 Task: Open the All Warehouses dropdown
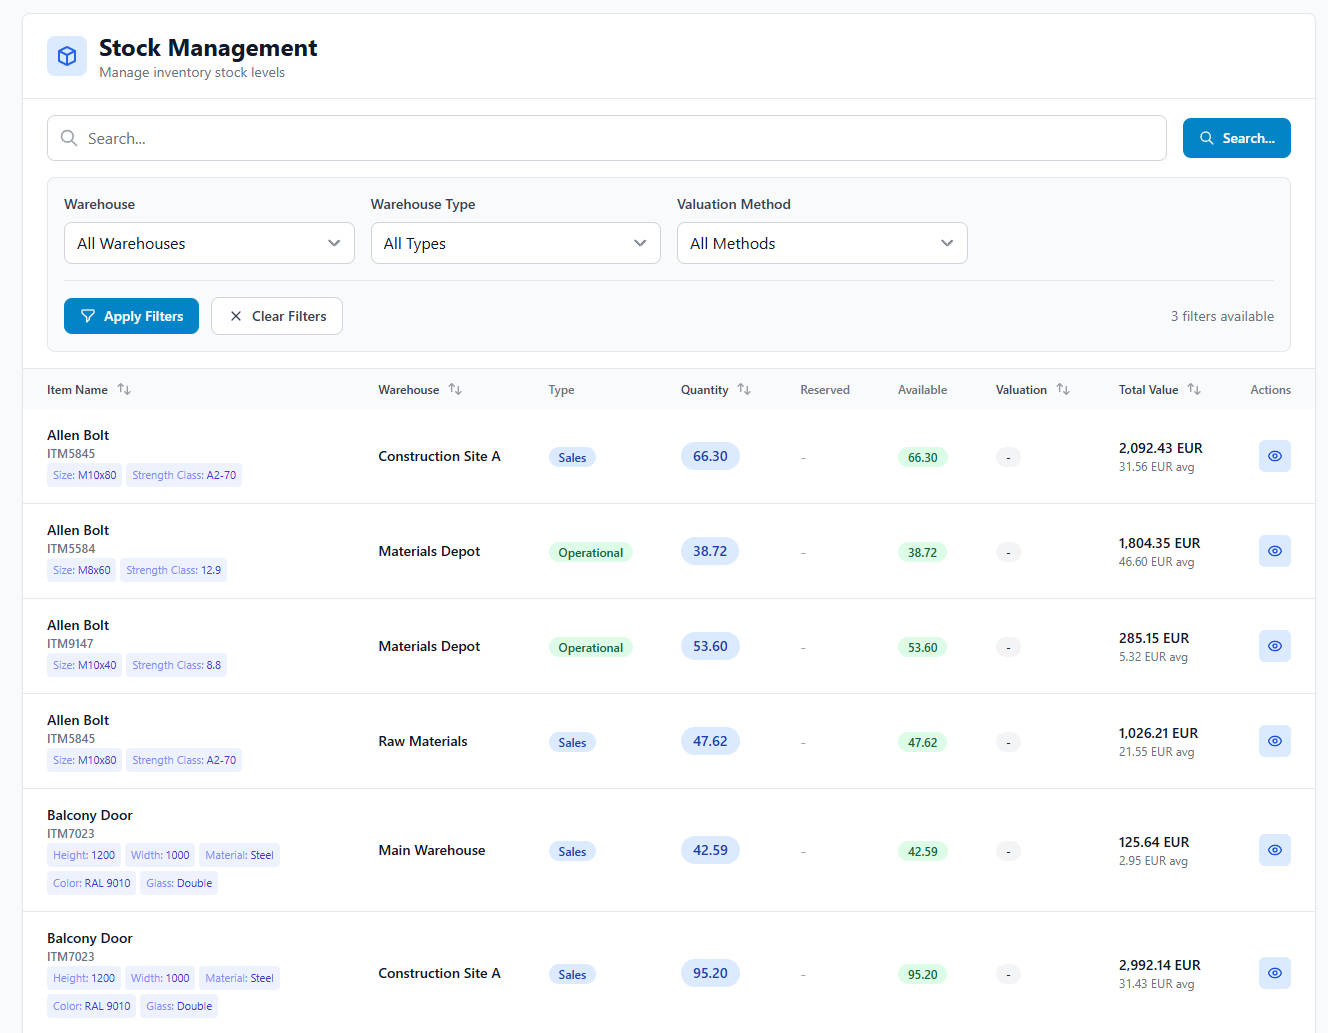coord(209,243)
